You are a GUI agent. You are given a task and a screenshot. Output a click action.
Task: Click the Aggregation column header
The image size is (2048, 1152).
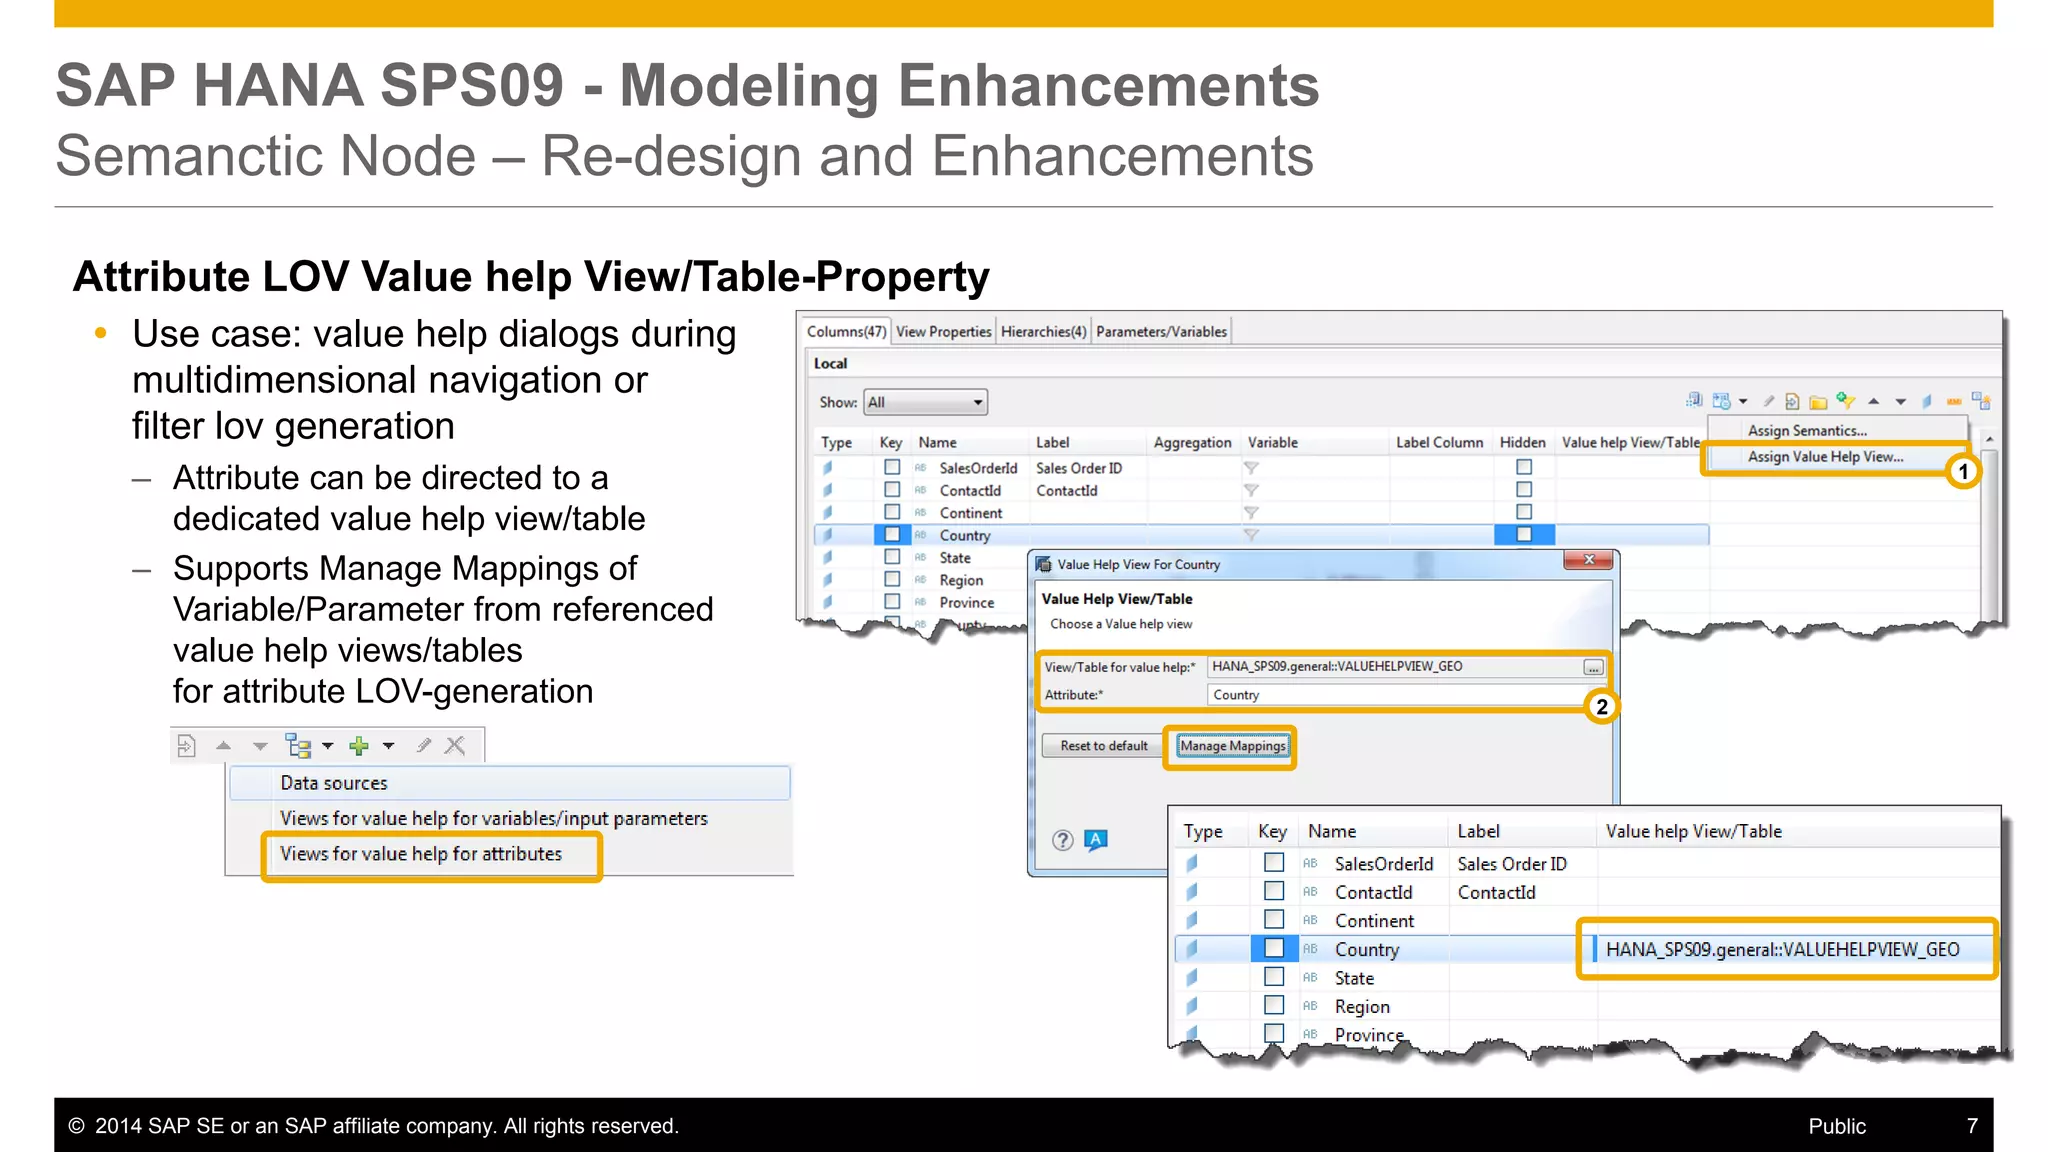coord(1192,442)
